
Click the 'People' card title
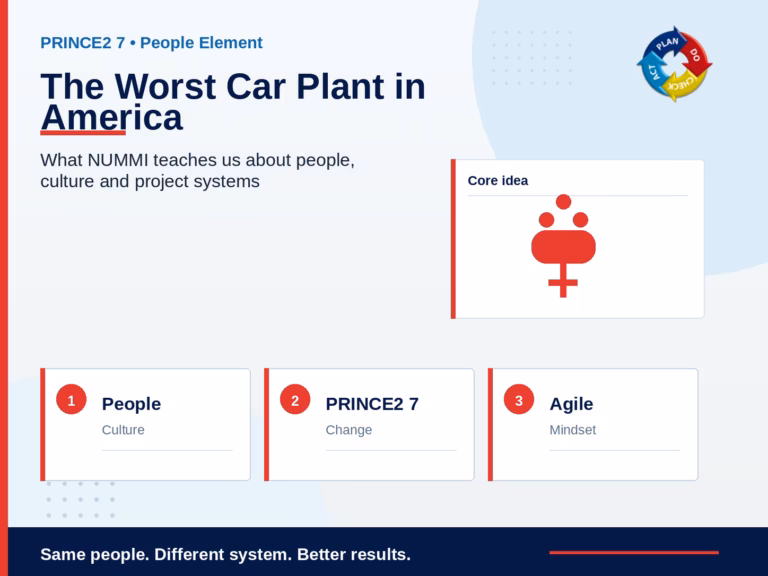(x=131, y=404)
